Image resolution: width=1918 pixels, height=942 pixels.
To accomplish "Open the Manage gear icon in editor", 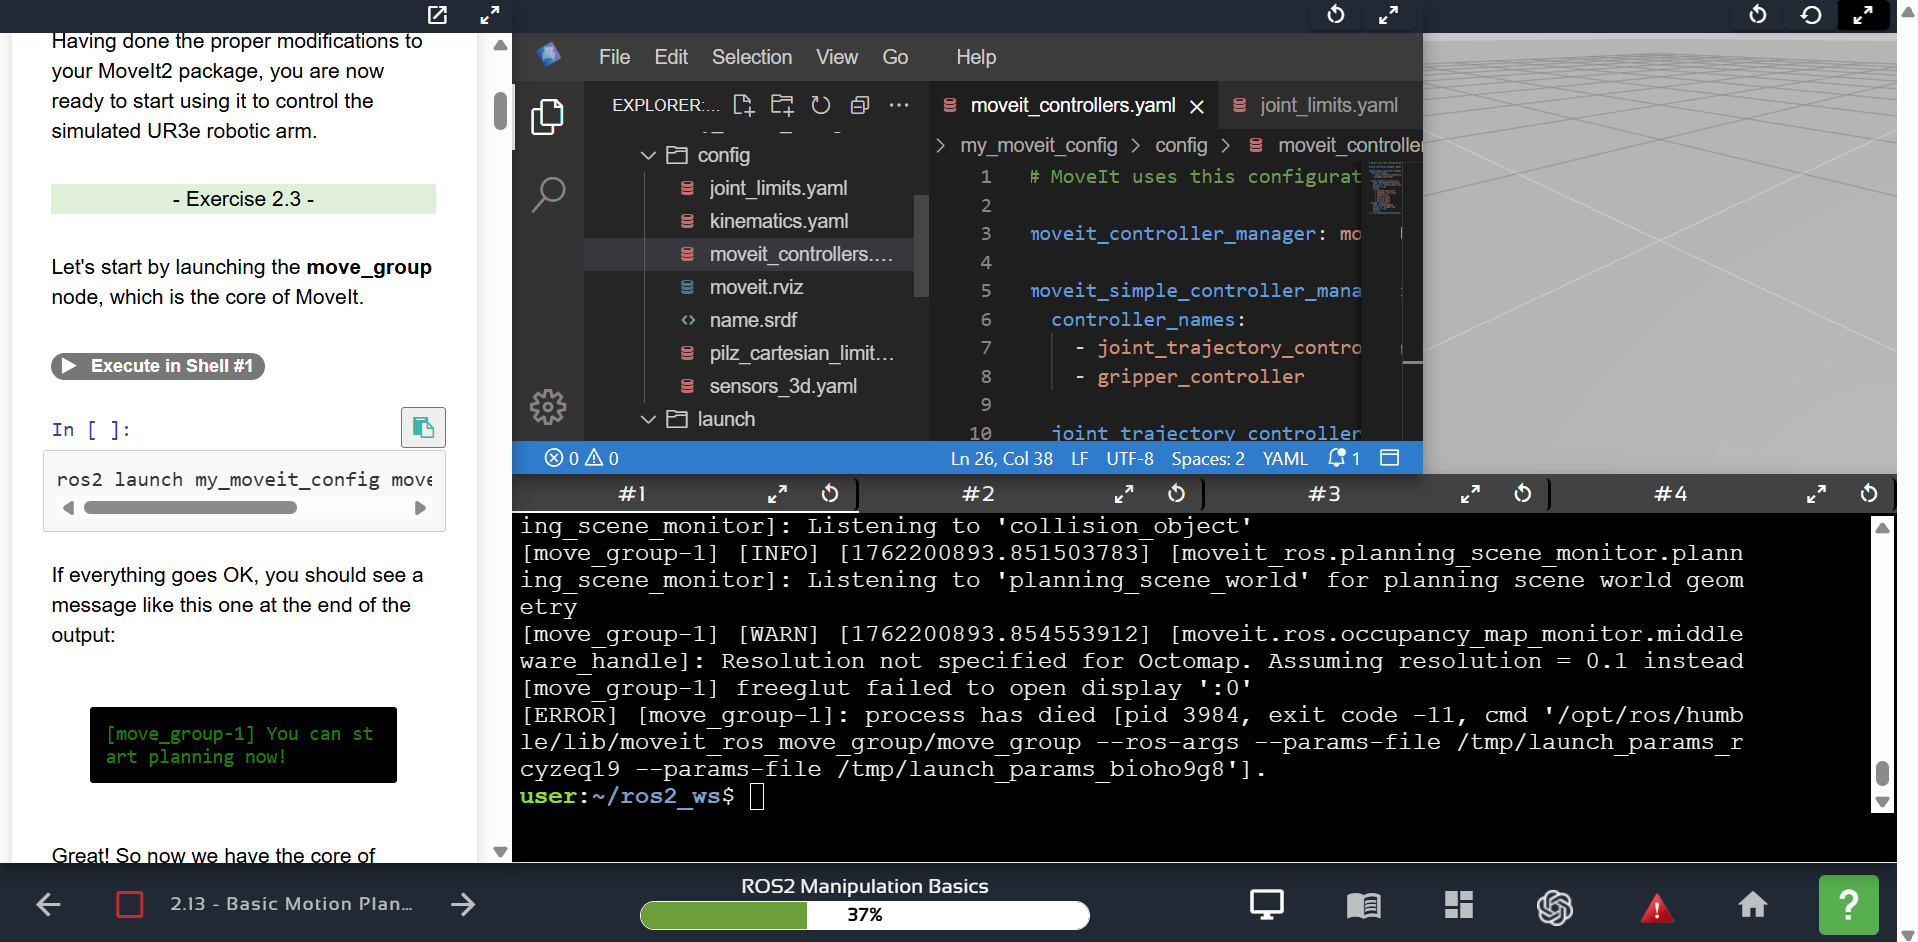I will 548,407.
